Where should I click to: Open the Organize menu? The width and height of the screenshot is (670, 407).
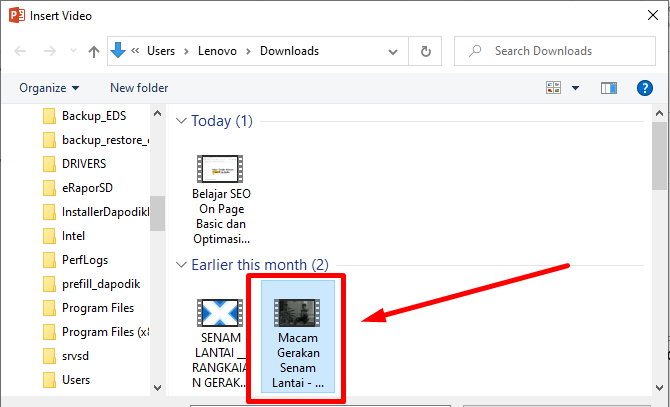coord(49,88)
